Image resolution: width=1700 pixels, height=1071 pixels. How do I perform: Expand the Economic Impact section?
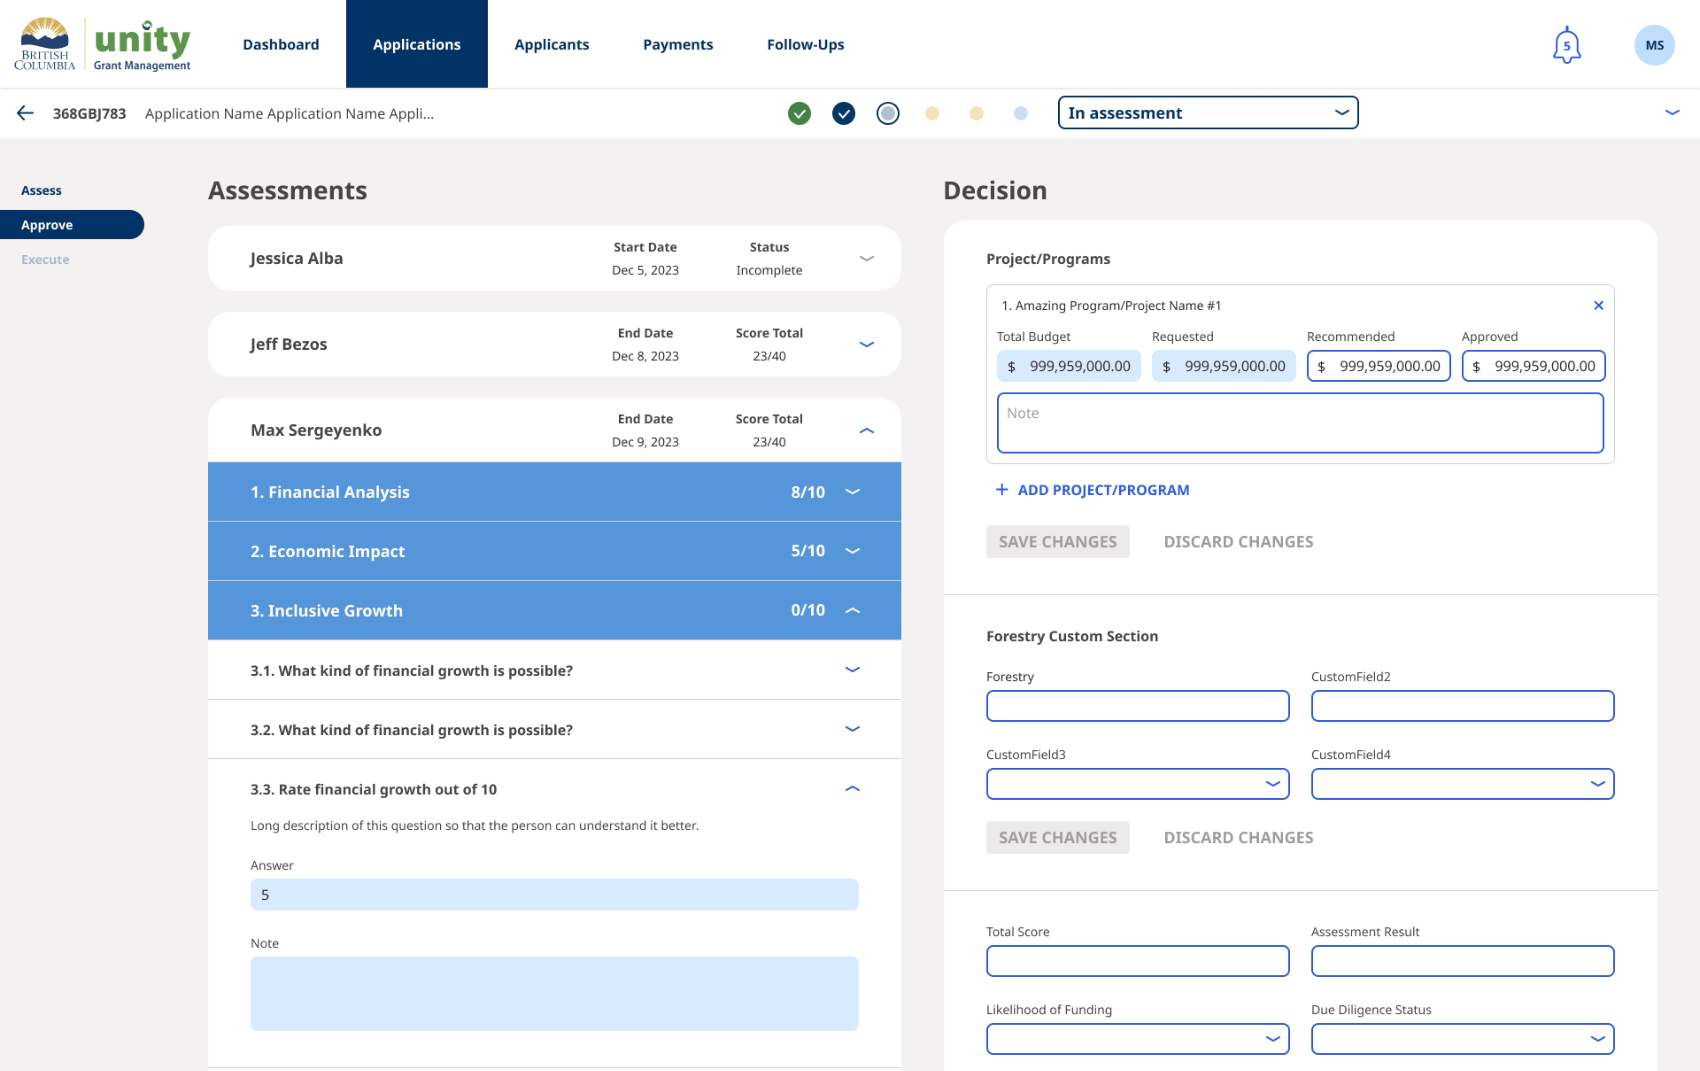click(x=852, y=550)
